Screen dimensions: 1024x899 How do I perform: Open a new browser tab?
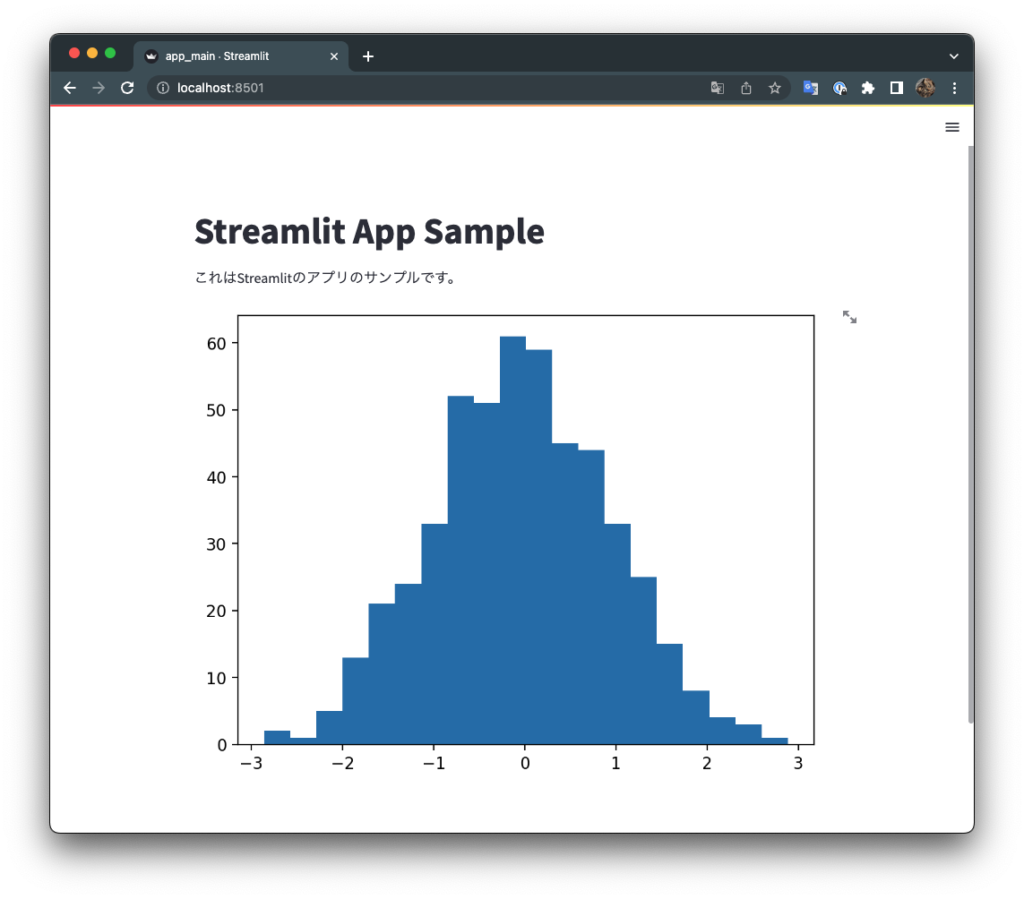[367, 56]
